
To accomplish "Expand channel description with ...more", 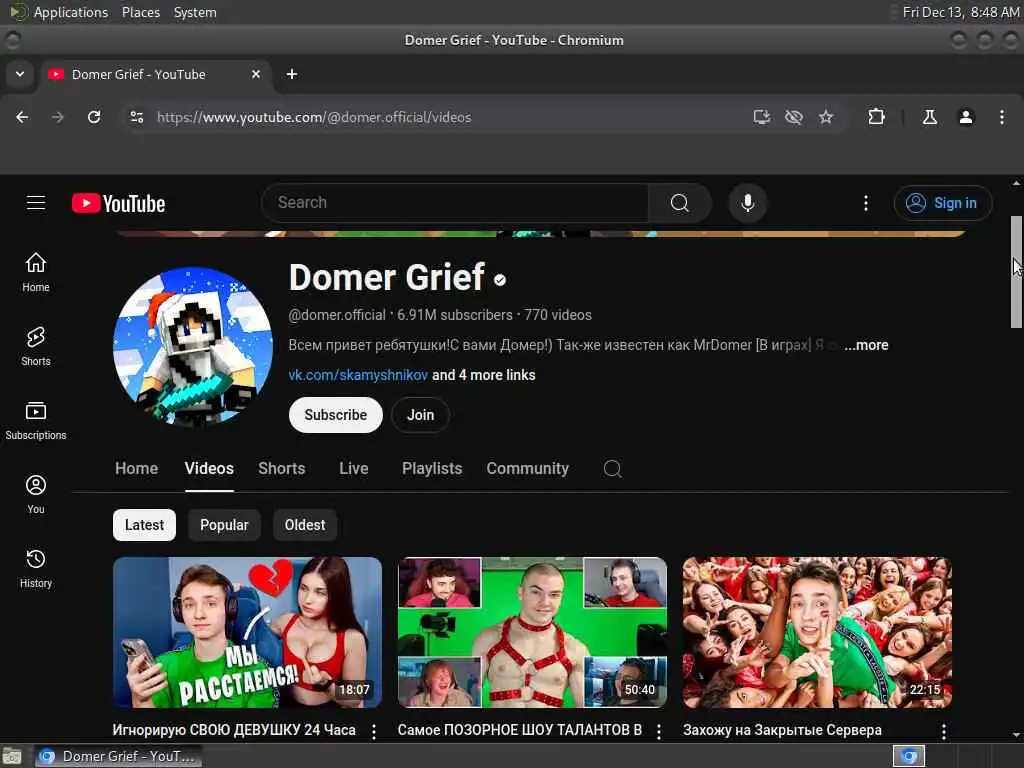I will pos(866,345).
